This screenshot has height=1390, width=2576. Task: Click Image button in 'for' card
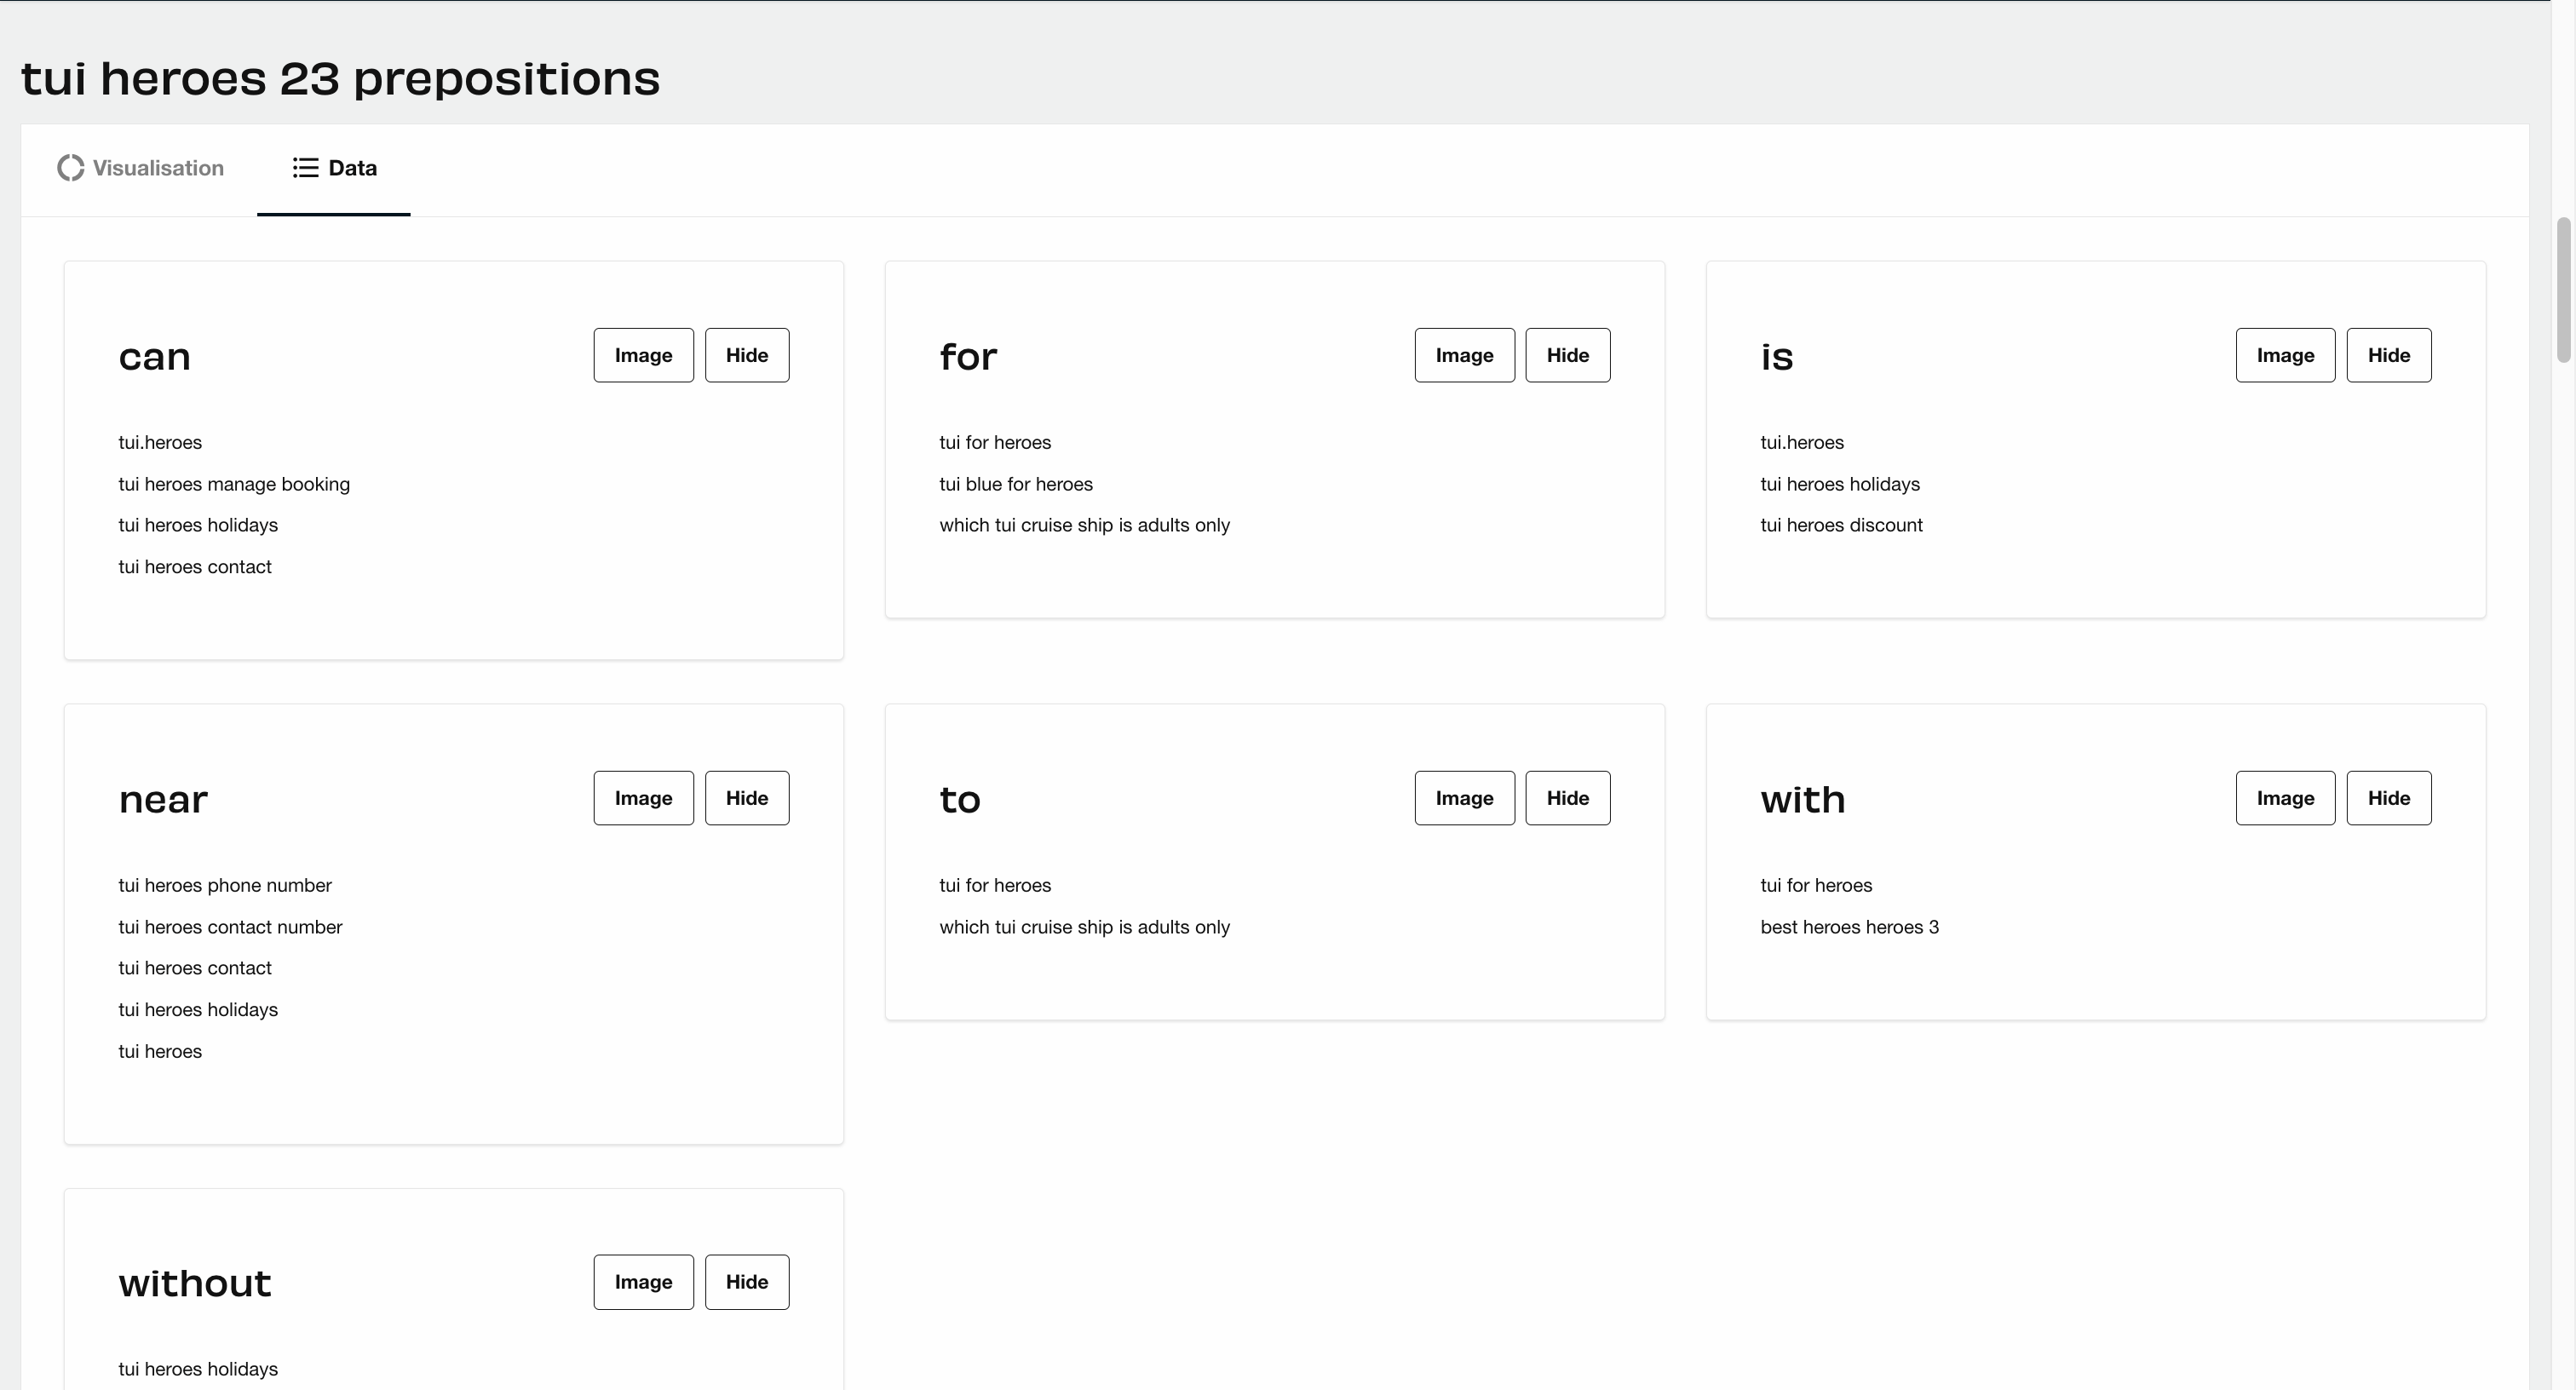click(1464, 355)
